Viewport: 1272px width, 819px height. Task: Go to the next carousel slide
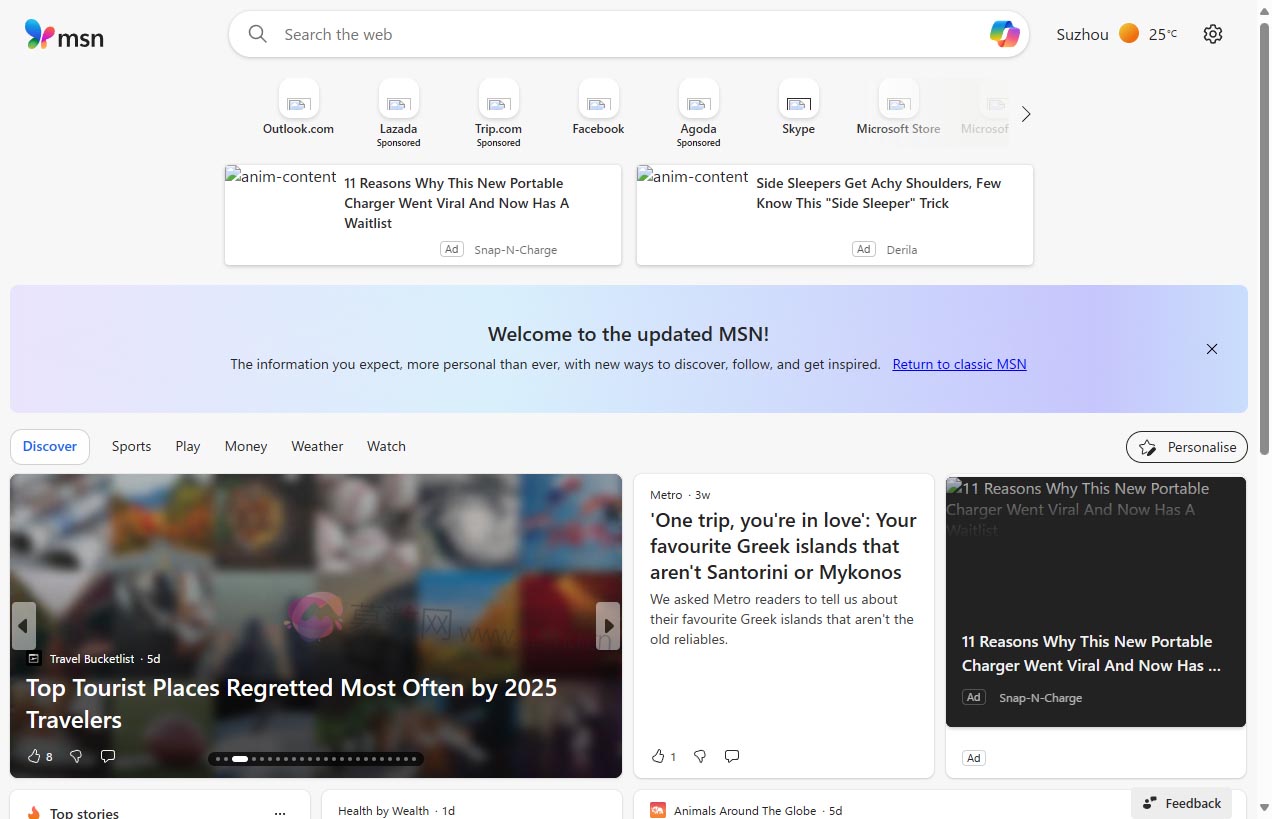pyautogui.click(x=607, y=626)
